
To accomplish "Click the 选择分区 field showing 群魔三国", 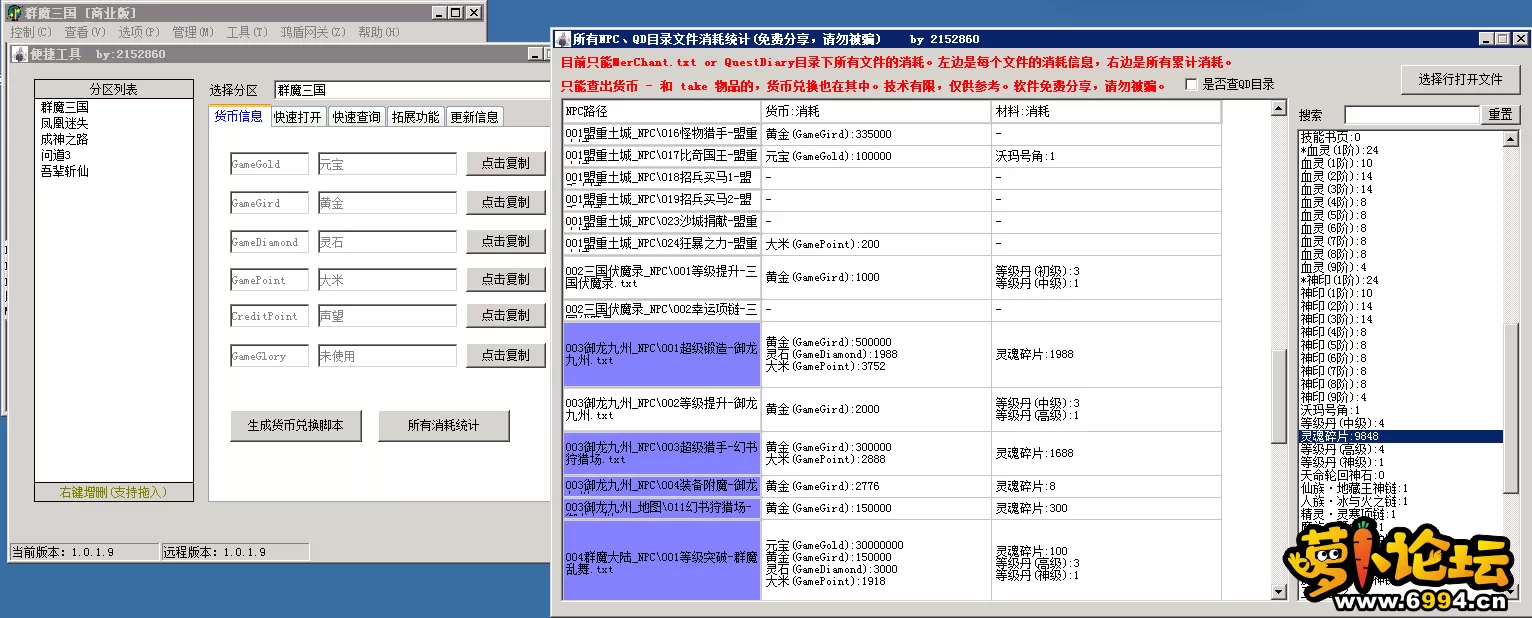I will [412, 90].
